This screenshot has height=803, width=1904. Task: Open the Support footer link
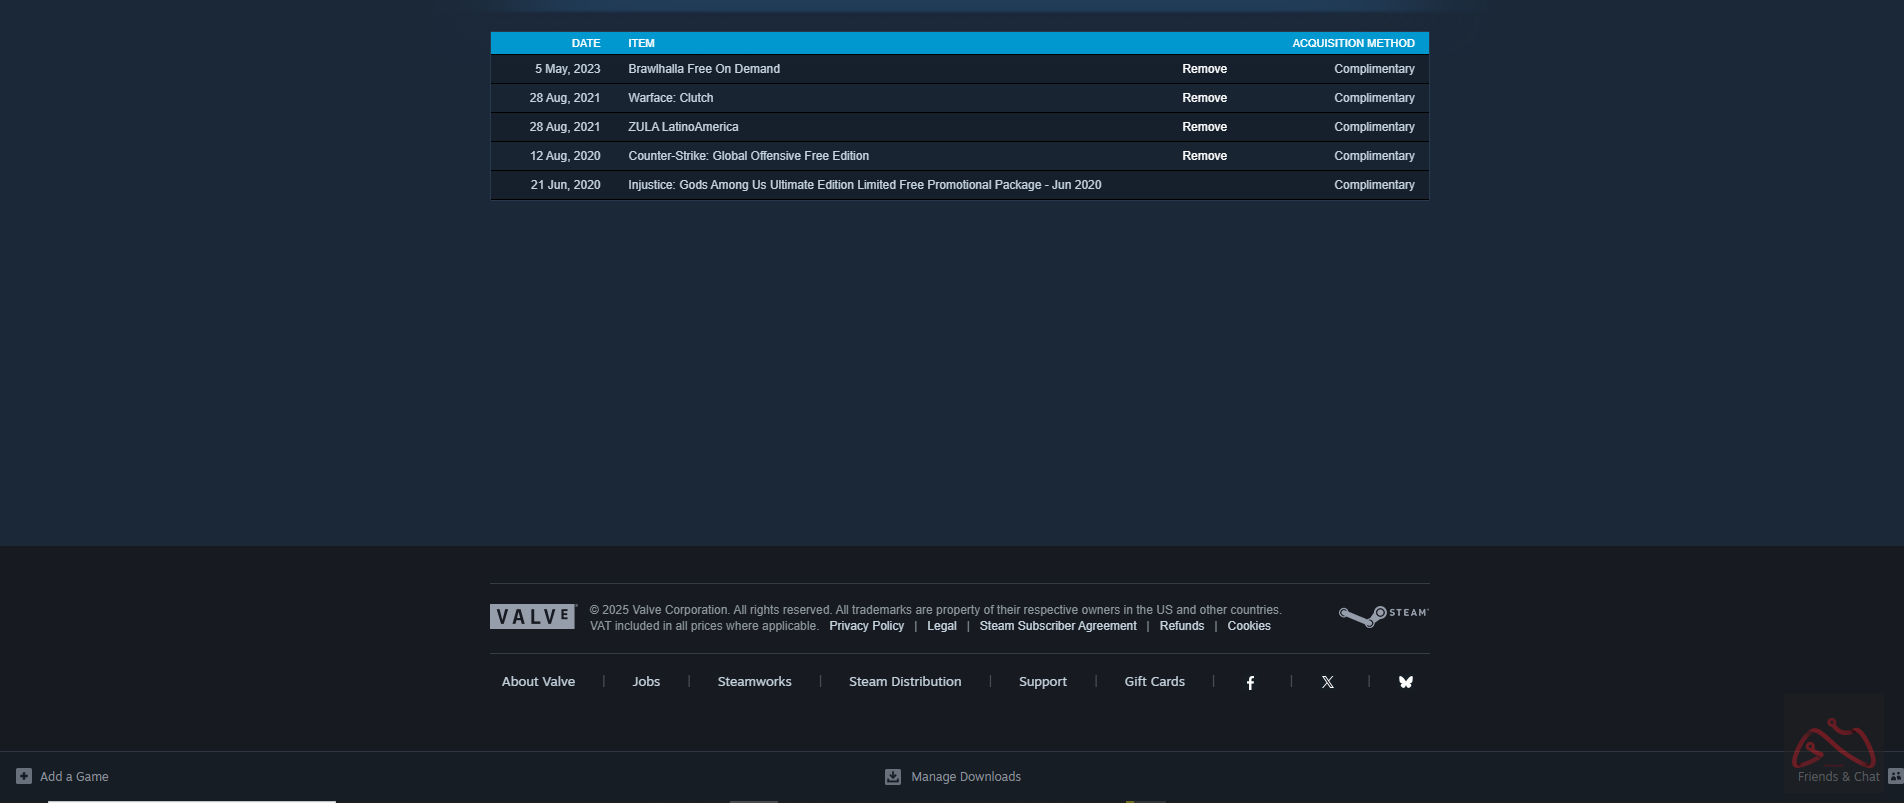1042,682
